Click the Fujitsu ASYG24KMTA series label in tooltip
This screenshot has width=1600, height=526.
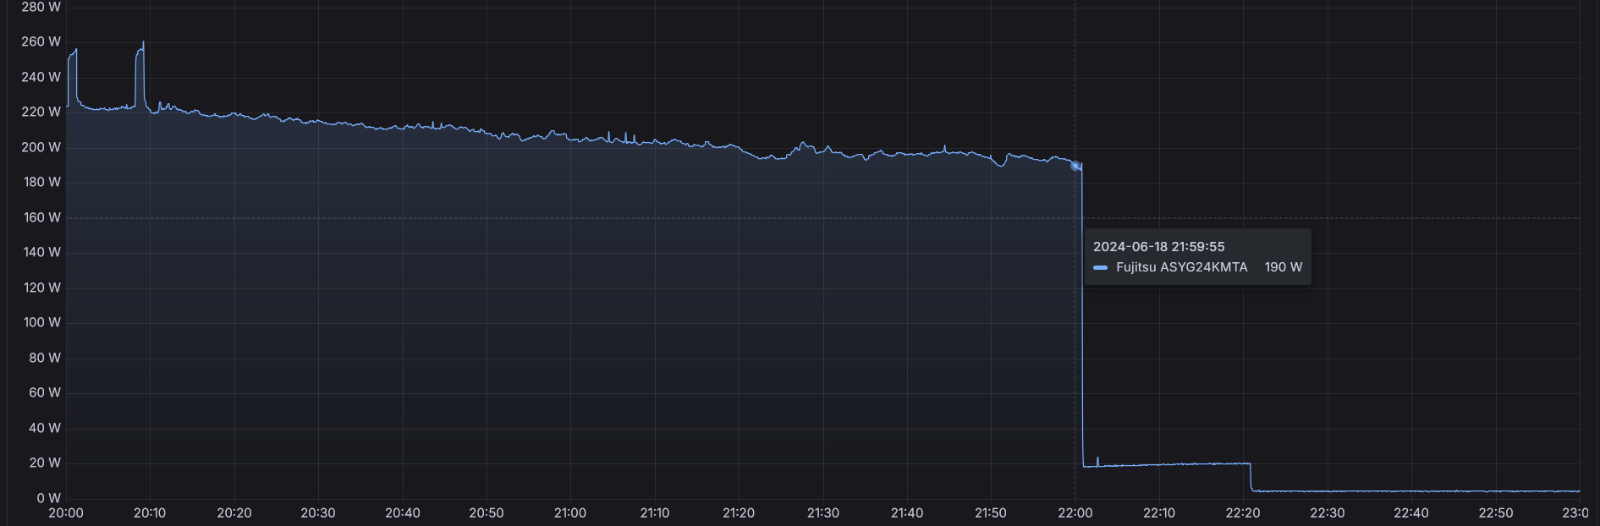click(1181, 267)
